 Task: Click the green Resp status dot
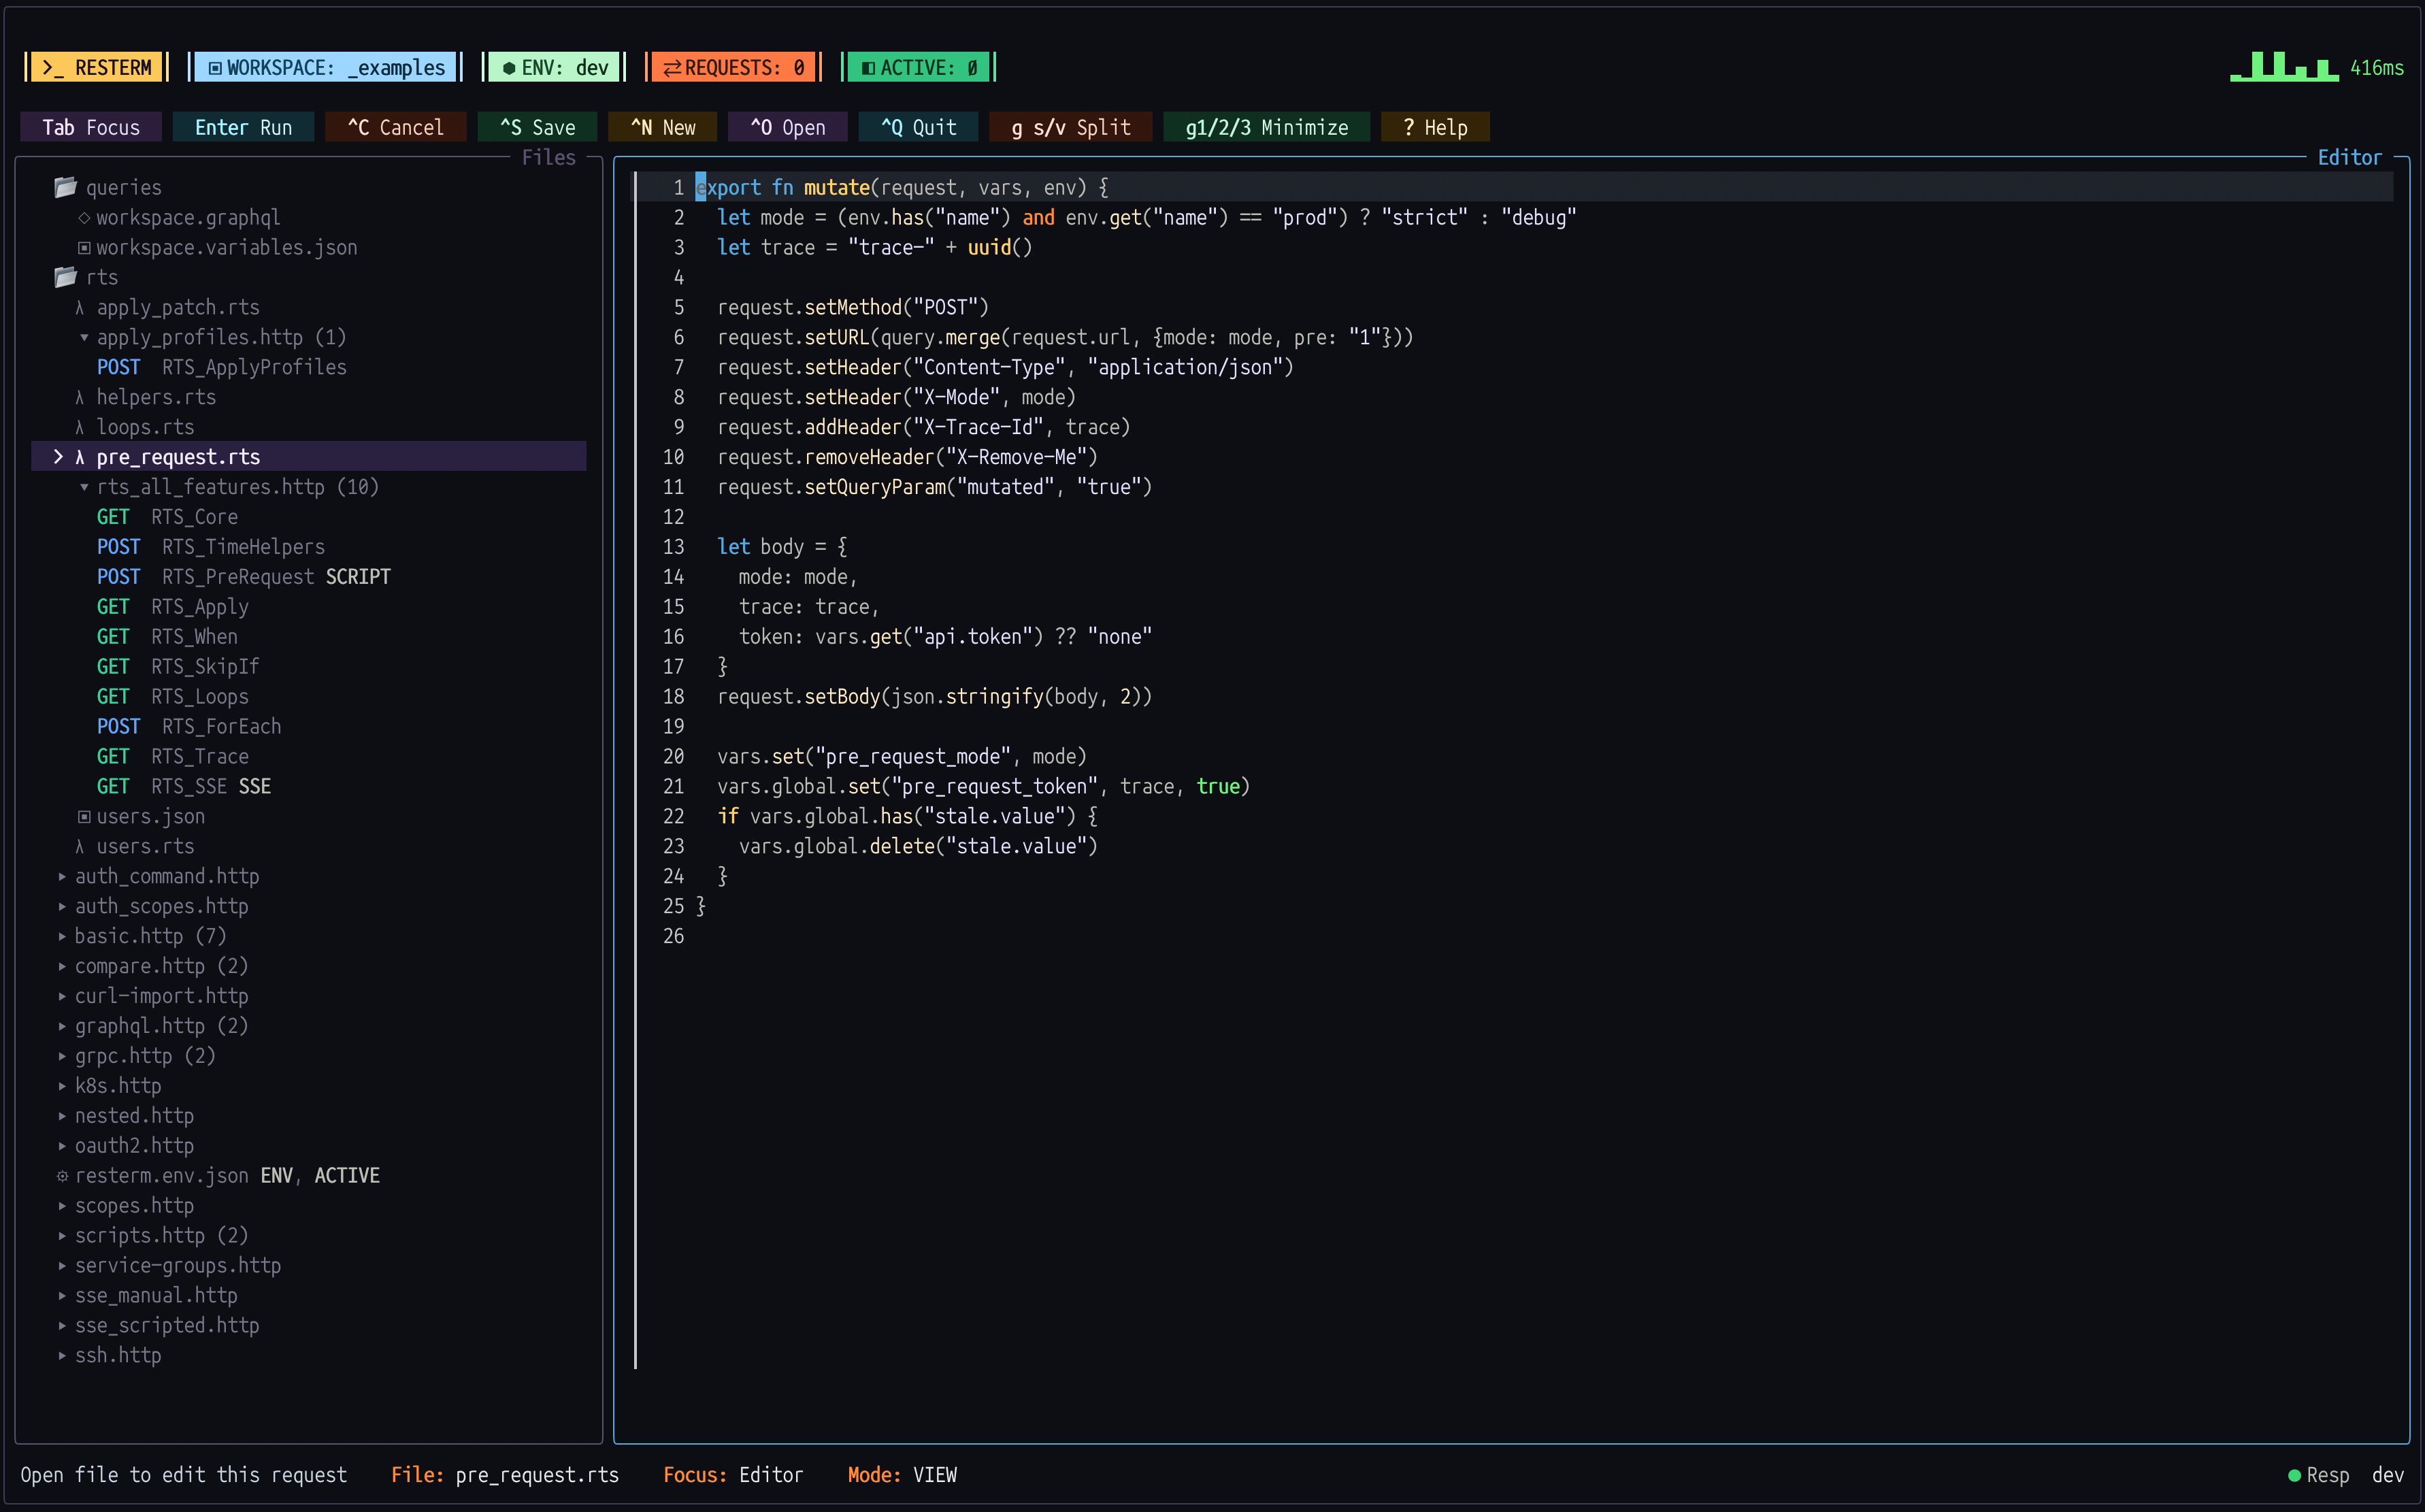pos(2294,1475)
